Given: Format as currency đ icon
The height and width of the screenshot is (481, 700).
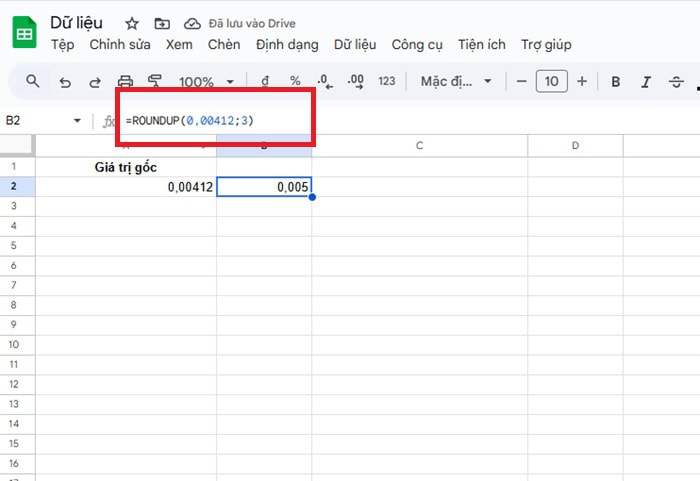Looking at the screenshot, I should point(265,81).
